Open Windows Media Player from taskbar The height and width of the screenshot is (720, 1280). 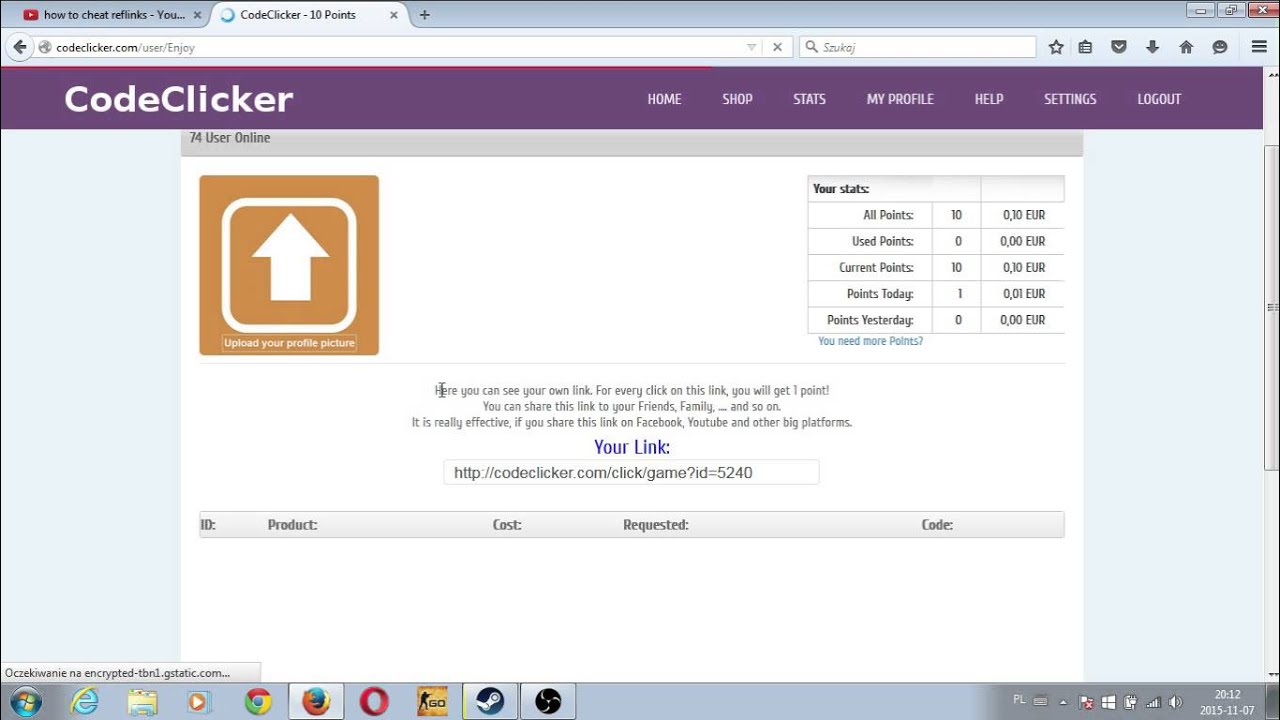coord(198,702)
